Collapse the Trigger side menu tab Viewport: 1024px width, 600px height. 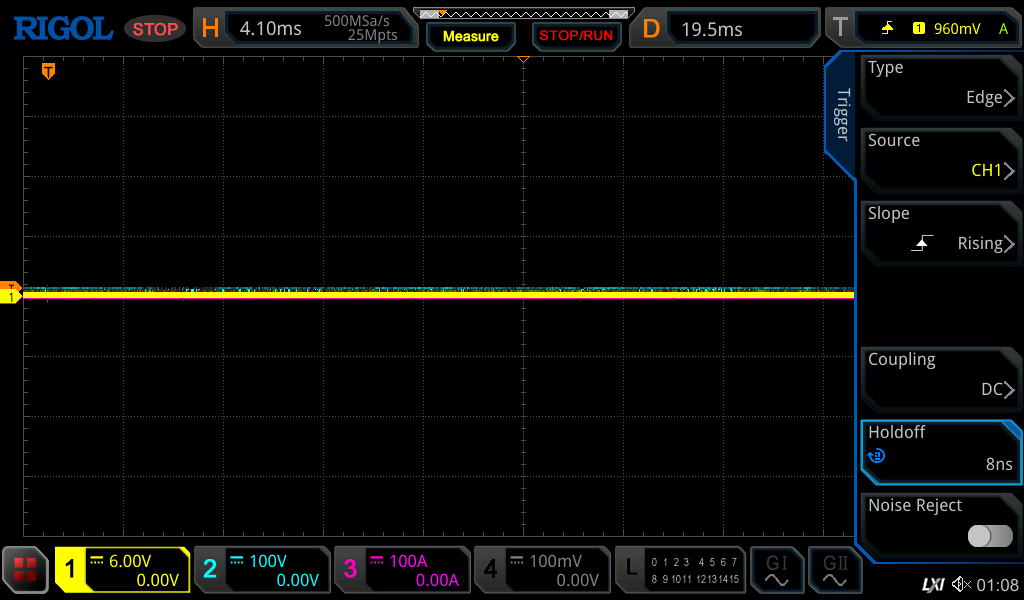click(x=841, y=115)
